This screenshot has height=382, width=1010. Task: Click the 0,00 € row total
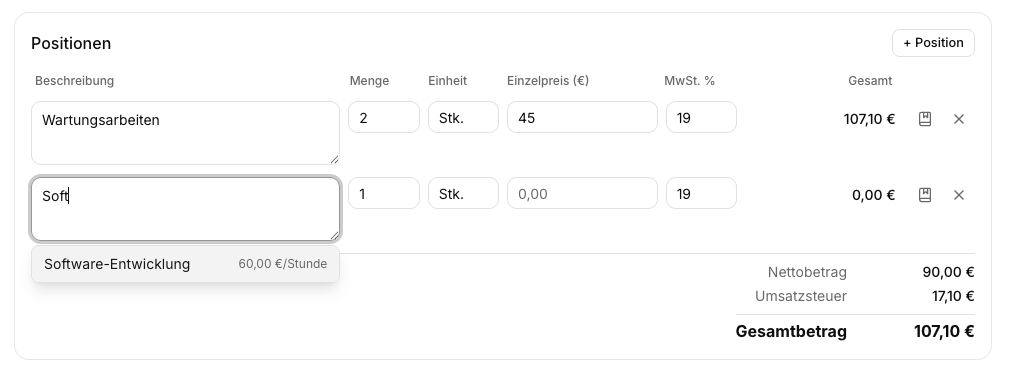[873, 195]
